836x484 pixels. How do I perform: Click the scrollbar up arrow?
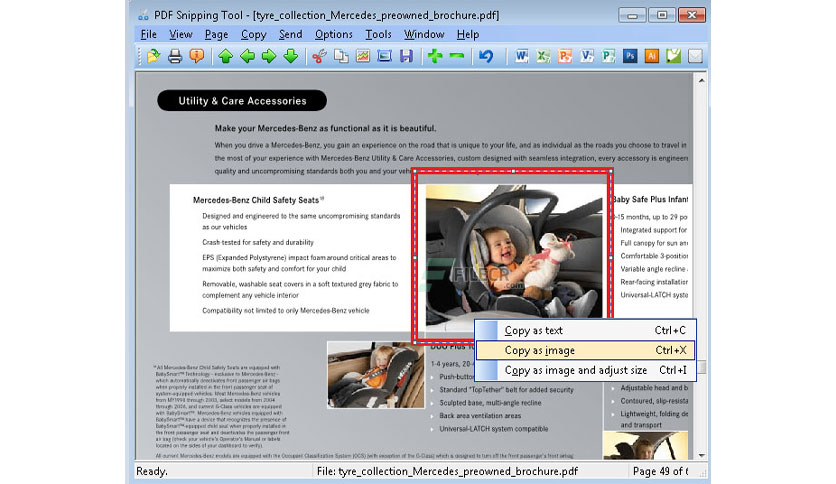tap(701, 80)
